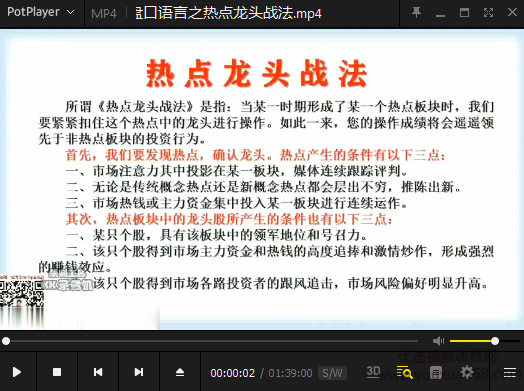Click total duration 01:39:00
524x391 pixels.
(x=290, y=373)
